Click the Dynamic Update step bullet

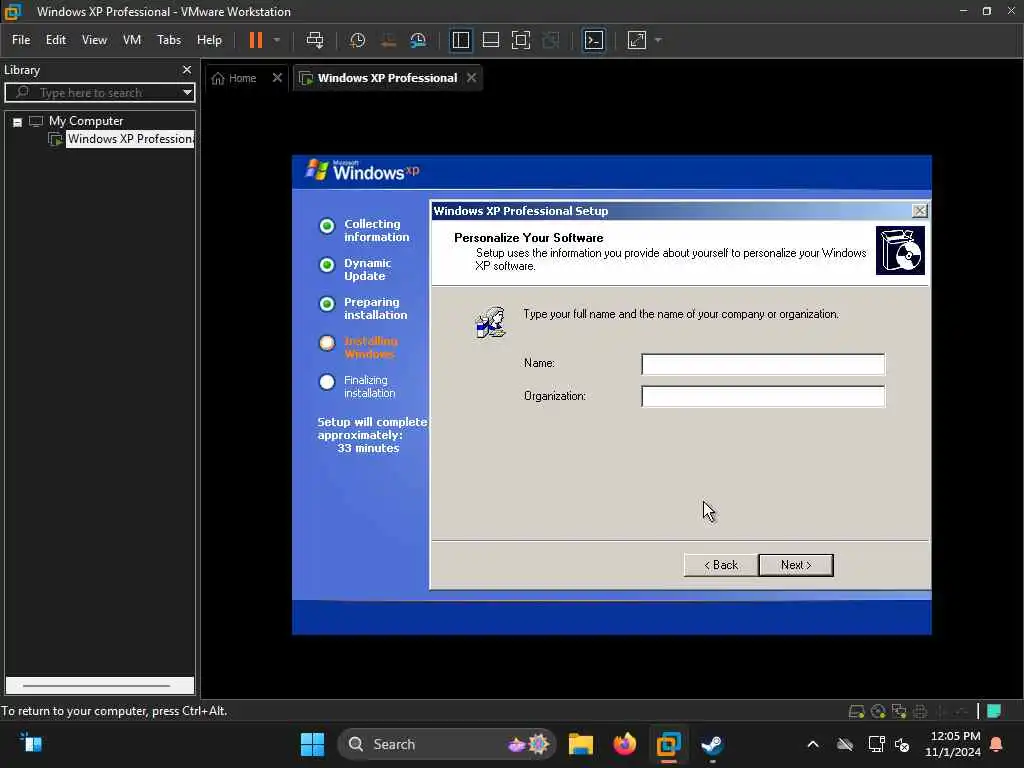click(x=327, y=265)
